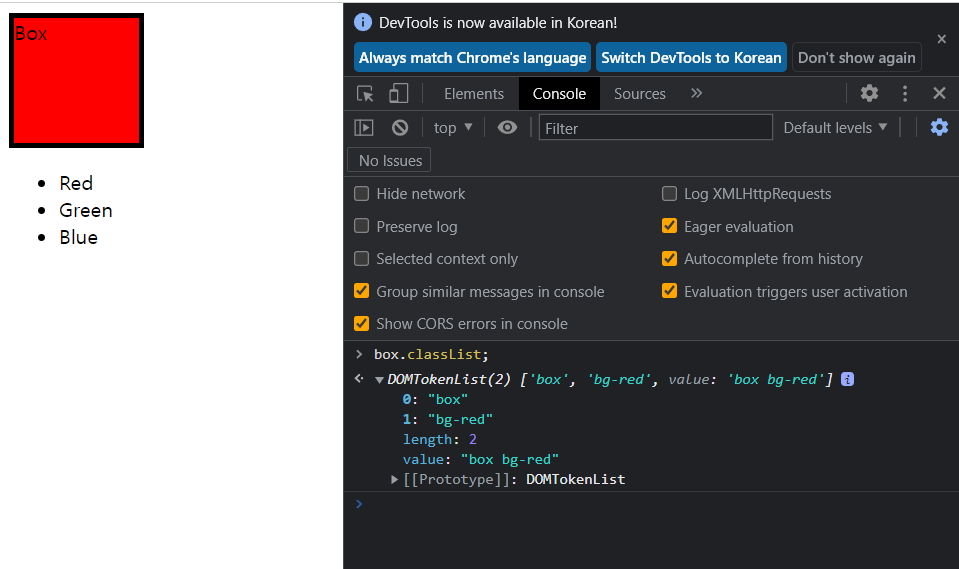Switch to the Elements tab
The height and width of the screenshot is (569, 959).
point(474,94)
